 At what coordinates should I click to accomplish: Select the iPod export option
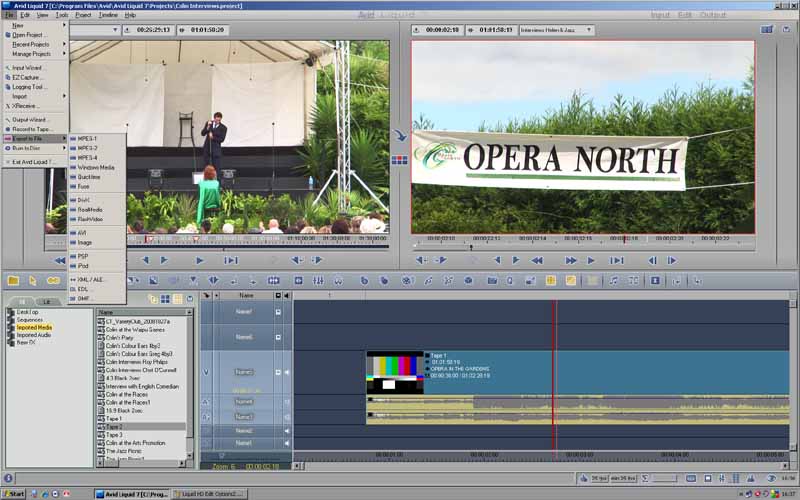coord(96,266)
